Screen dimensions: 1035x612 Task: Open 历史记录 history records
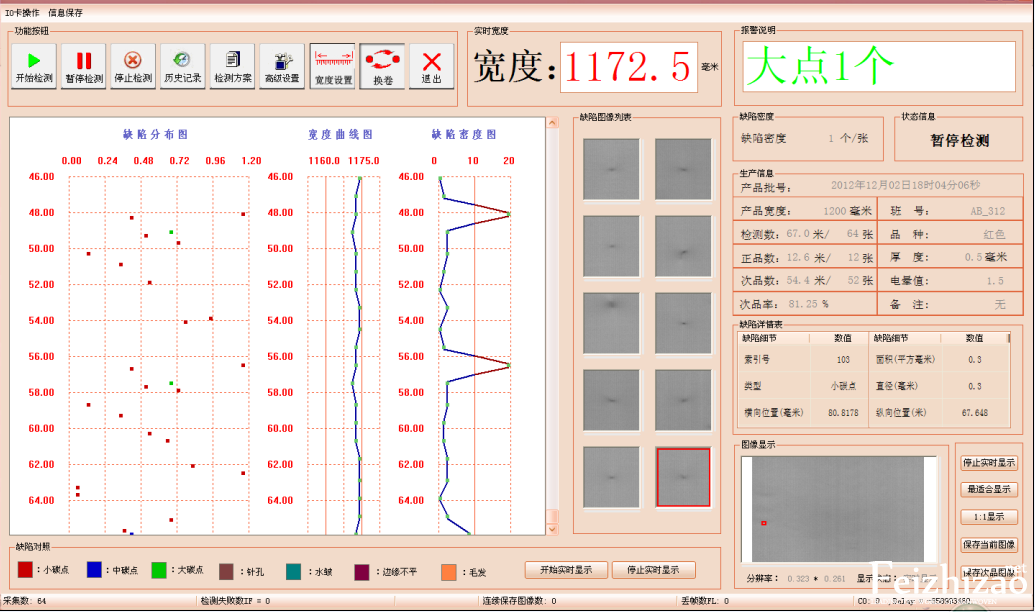click(183, 66)
